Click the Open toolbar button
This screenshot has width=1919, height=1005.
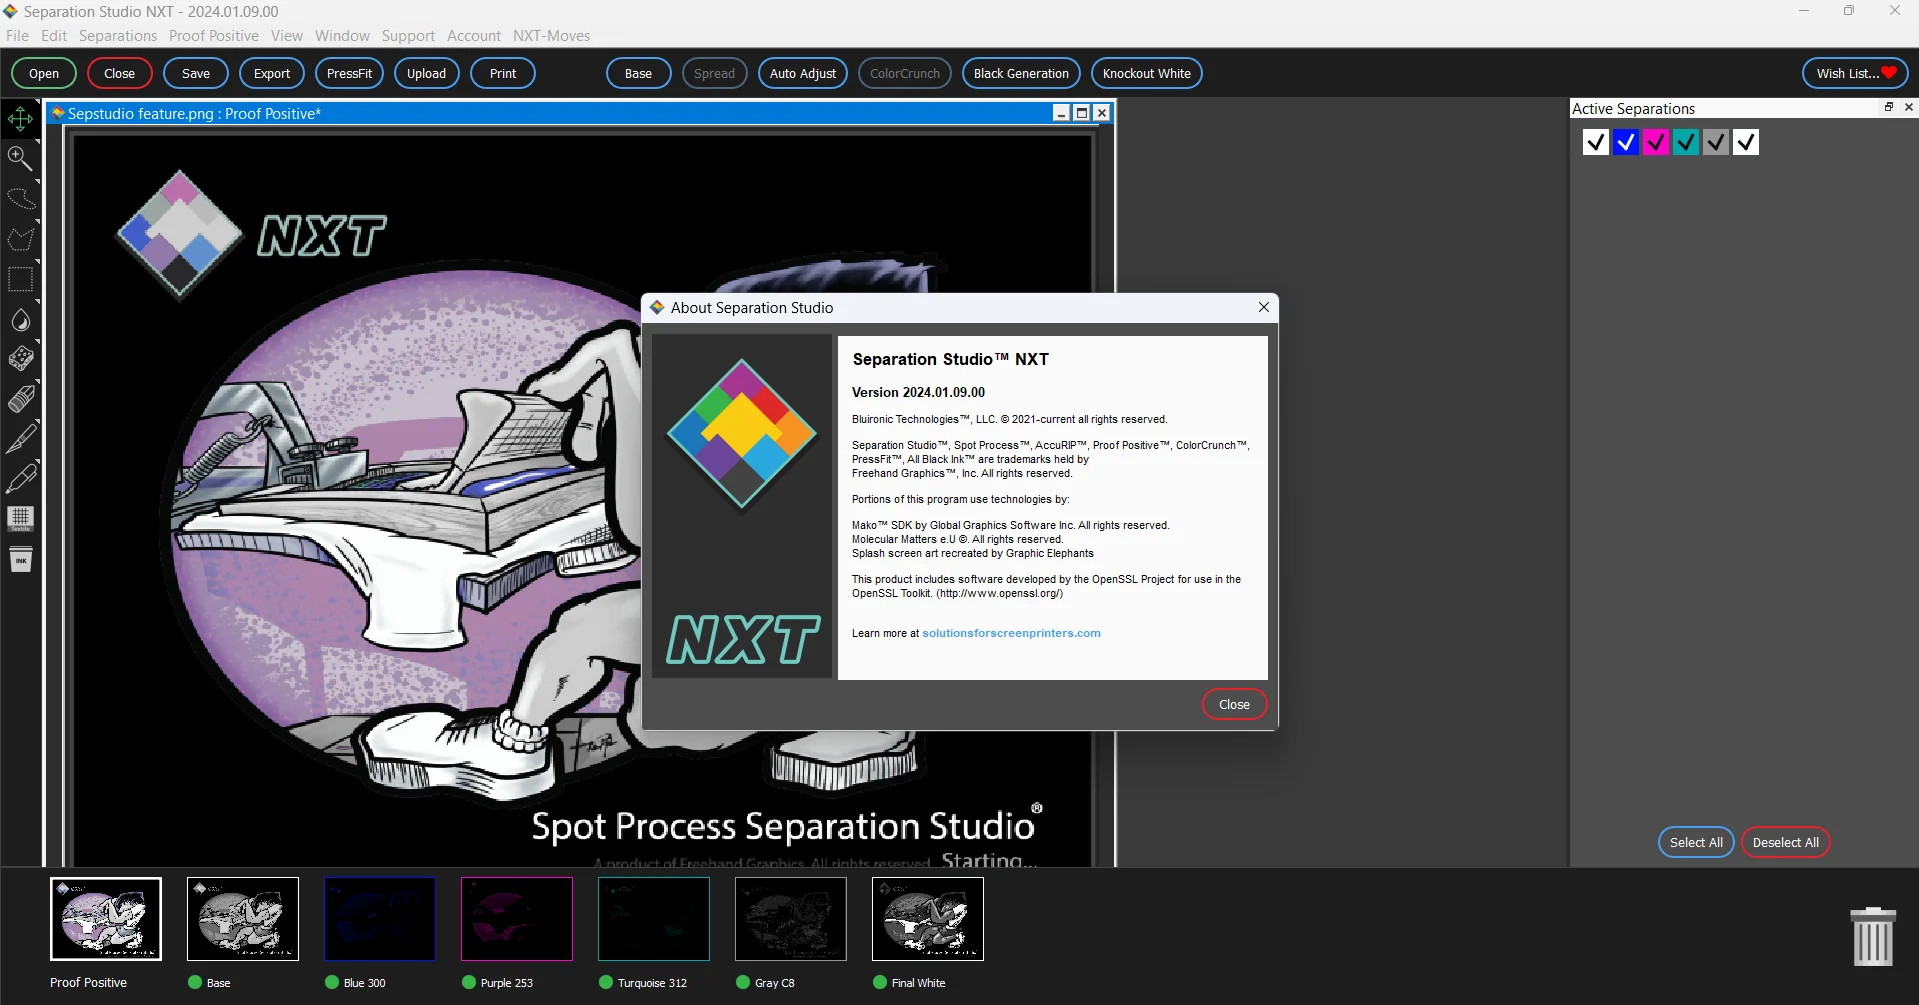(44, 73)
